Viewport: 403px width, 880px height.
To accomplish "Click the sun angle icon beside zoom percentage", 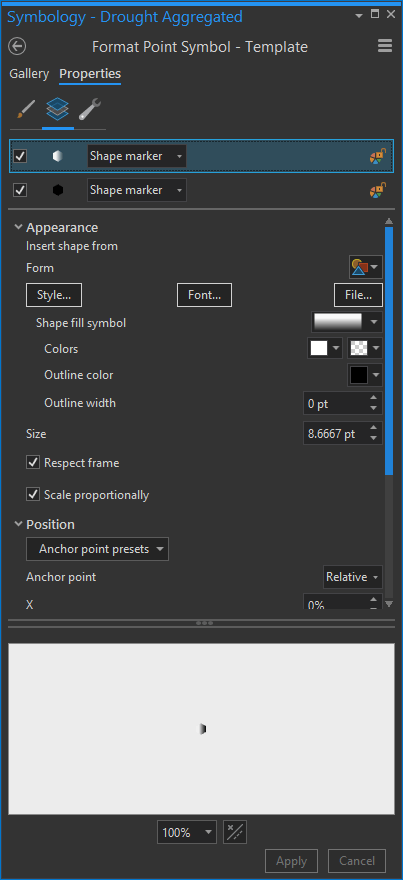I will click(235, 832).
